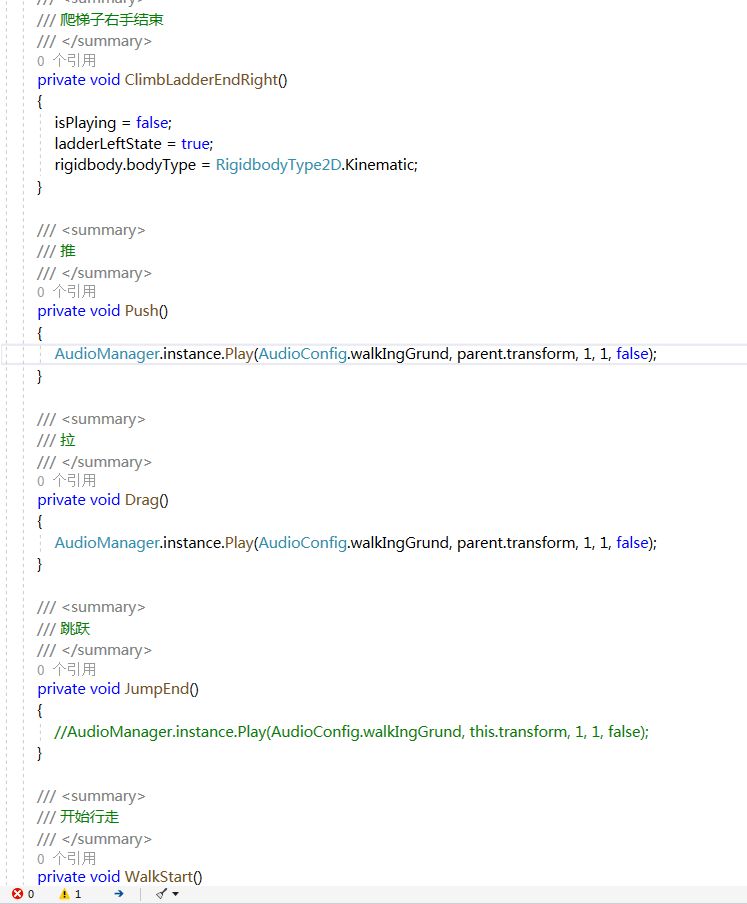
Task: Click the JumpEnd method name
Action: click(157, 689)
